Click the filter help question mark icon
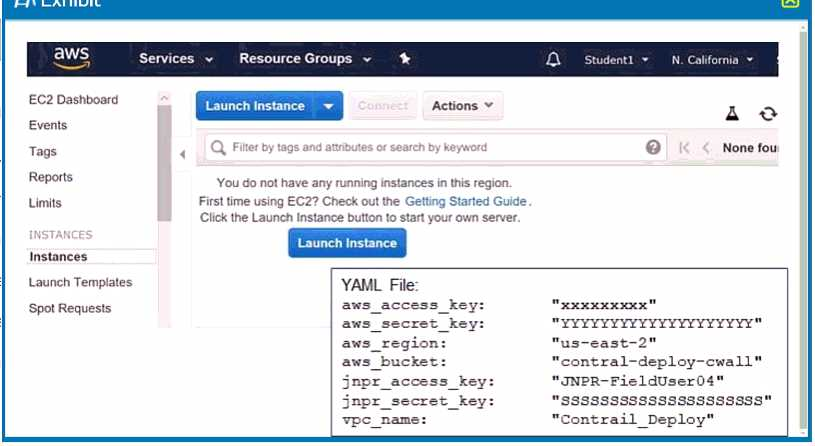The height and width of the screenshot is (446, 815). [x=653, y=147]
